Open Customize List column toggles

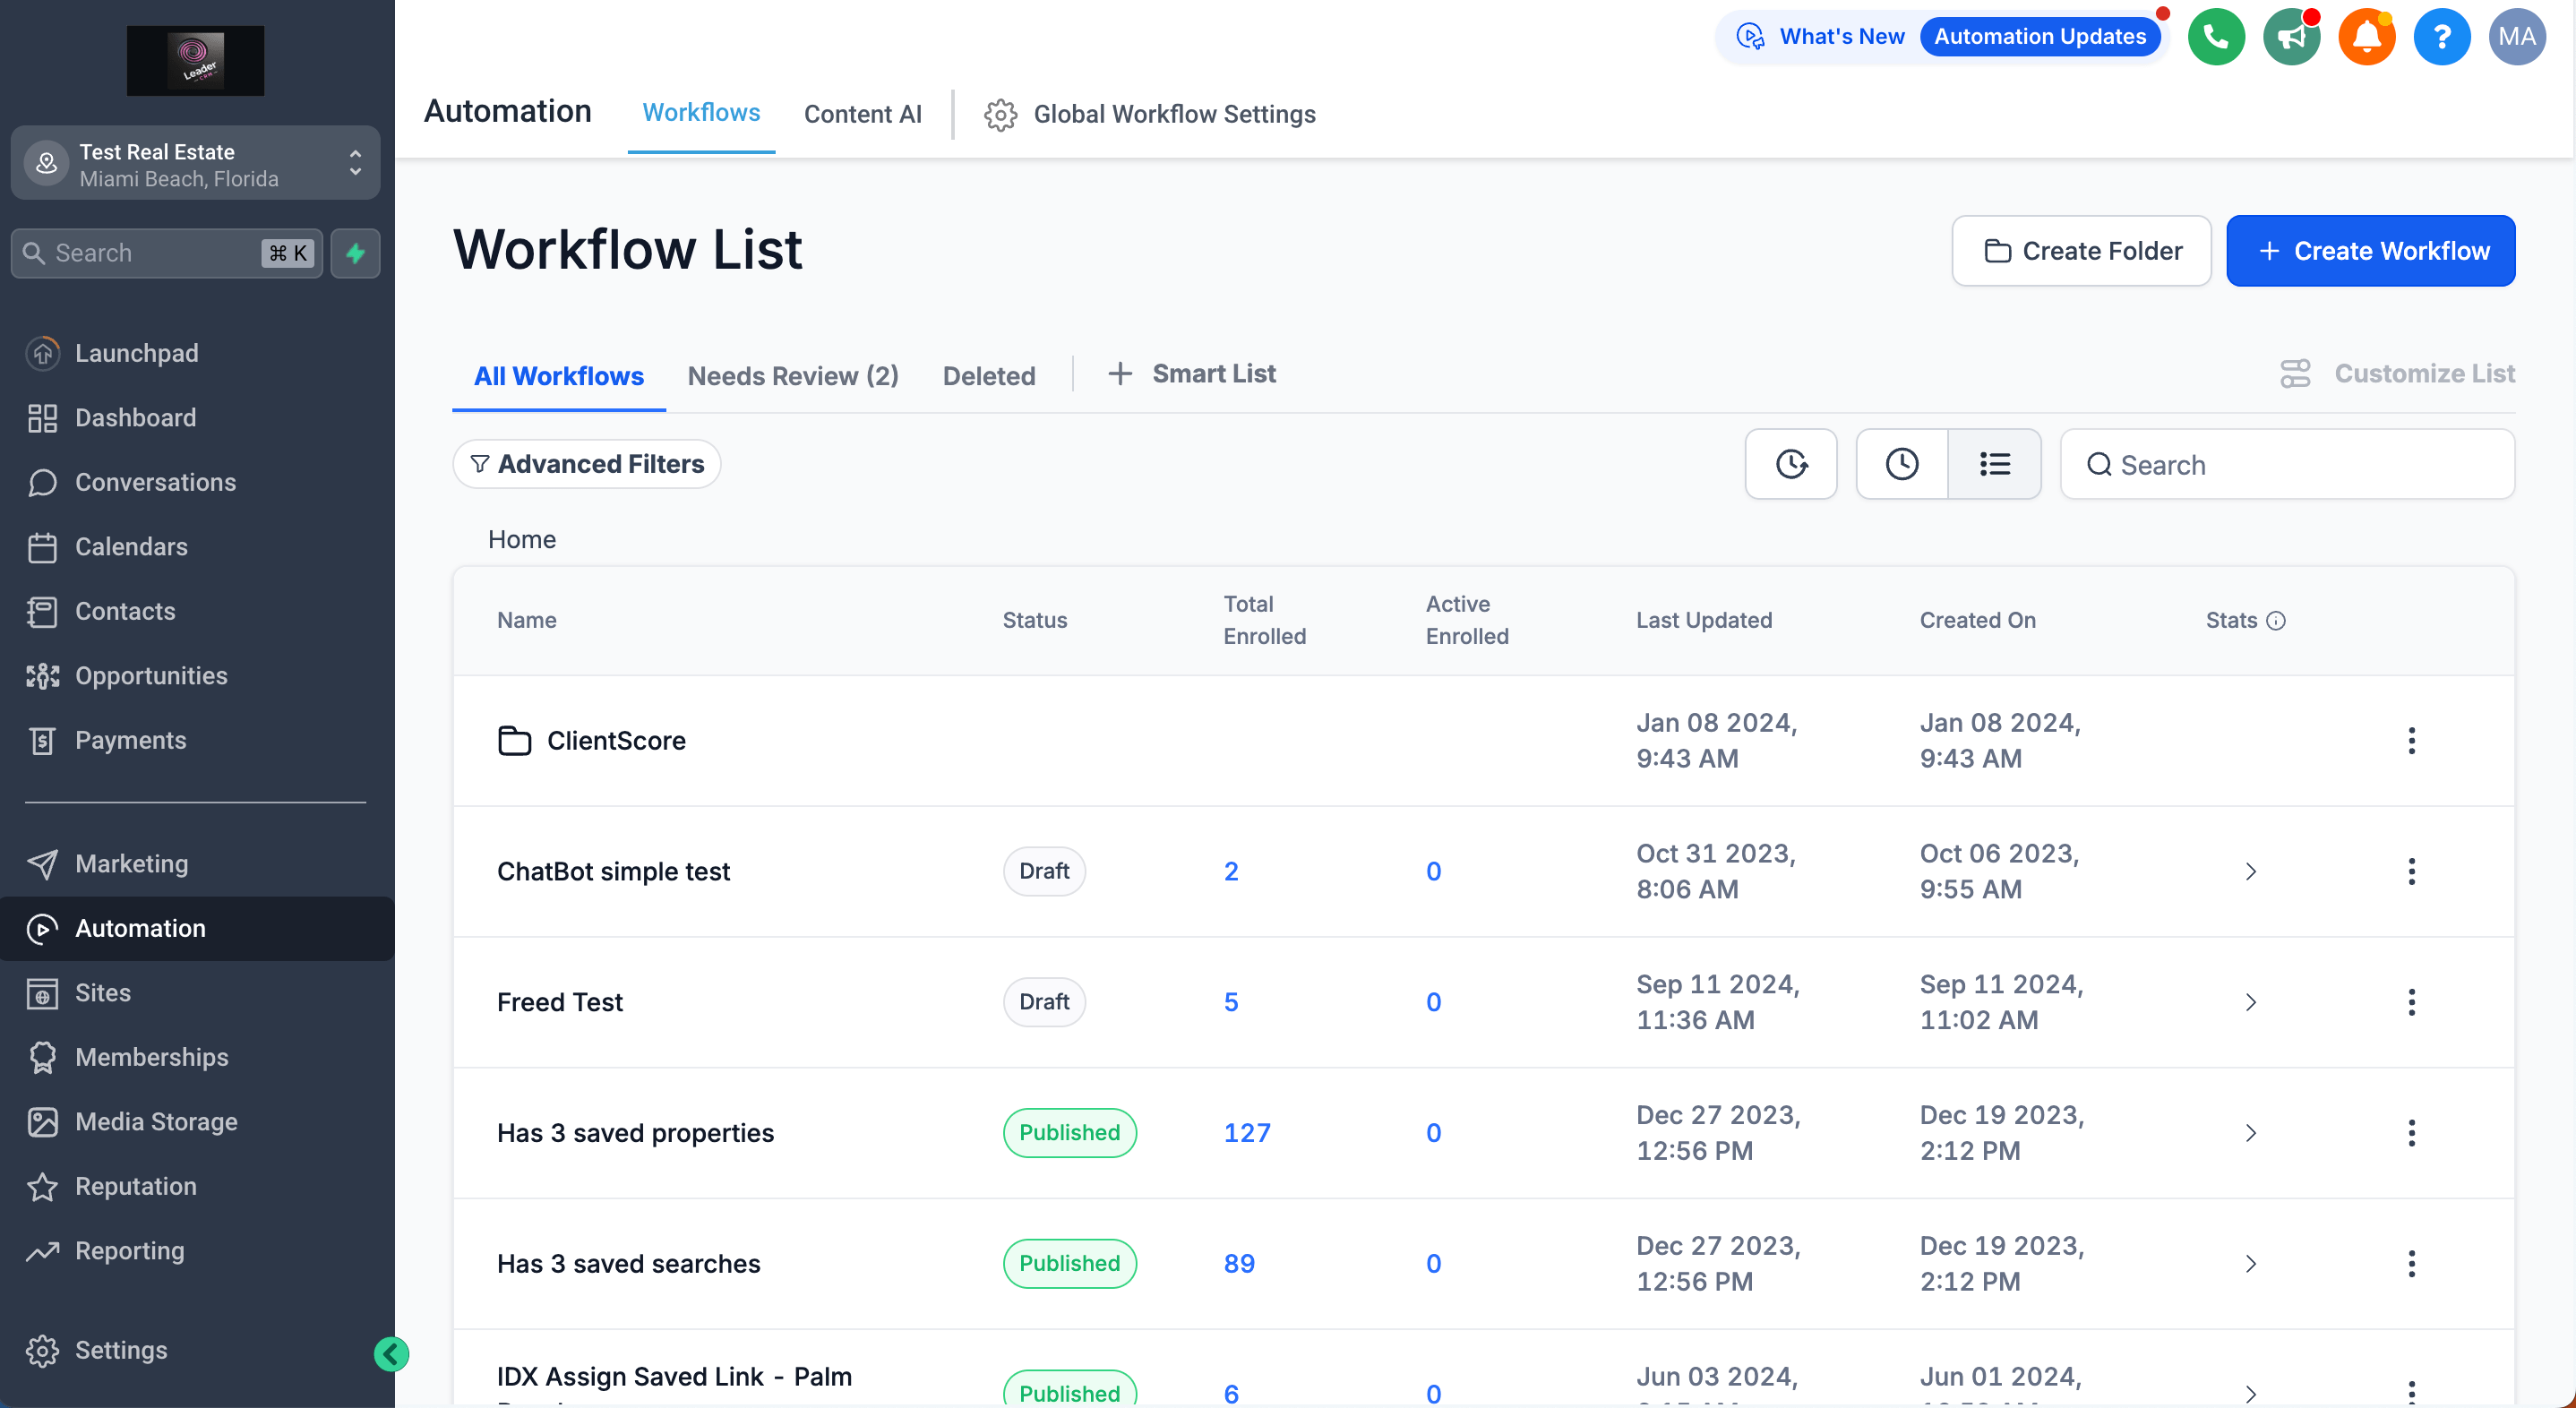[2397, 374]
